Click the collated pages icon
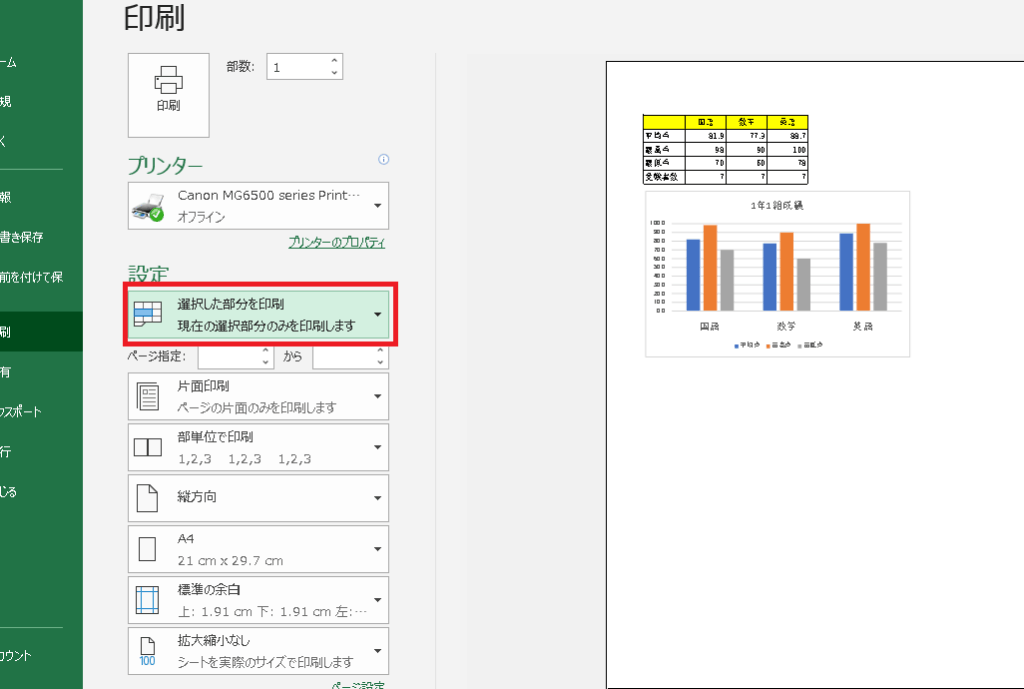Image resolution: width=1024 pixels, height=689 pixels. [x=148, y=447]
